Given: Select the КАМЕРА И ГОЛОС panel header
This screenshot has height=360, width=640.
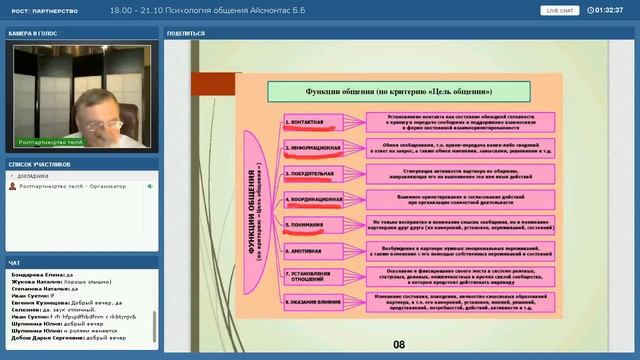Looking at the screenshot, I should tap(82, 33).
